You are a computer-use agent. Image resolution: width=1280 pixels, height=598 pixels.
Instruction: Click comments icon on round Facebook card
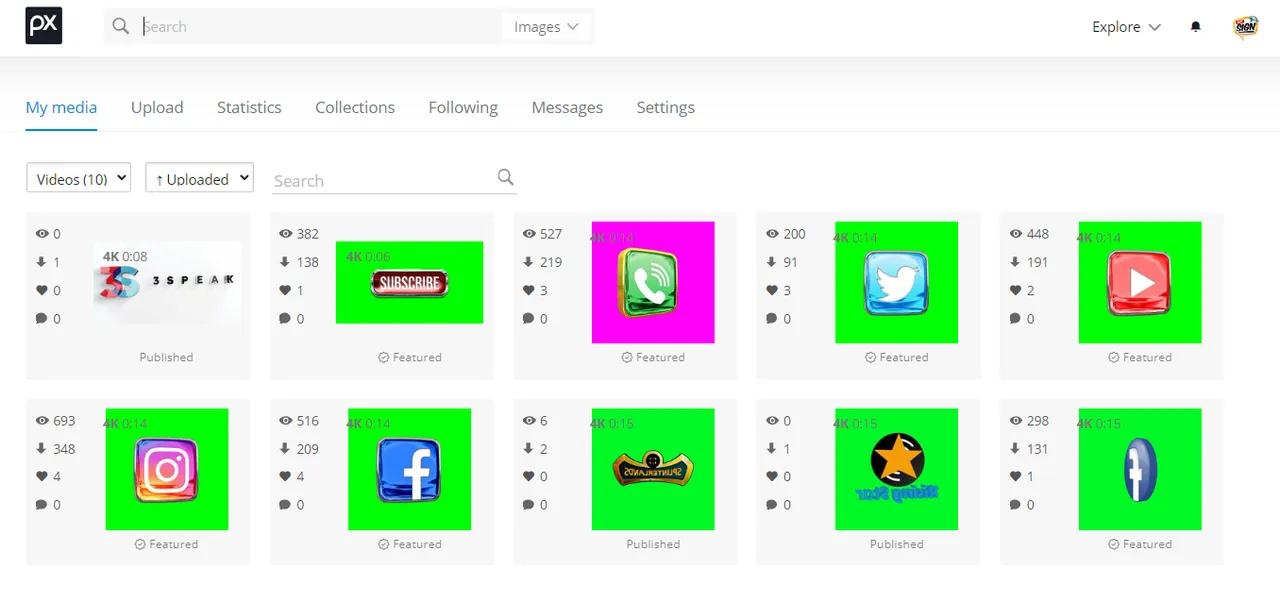1015,506
